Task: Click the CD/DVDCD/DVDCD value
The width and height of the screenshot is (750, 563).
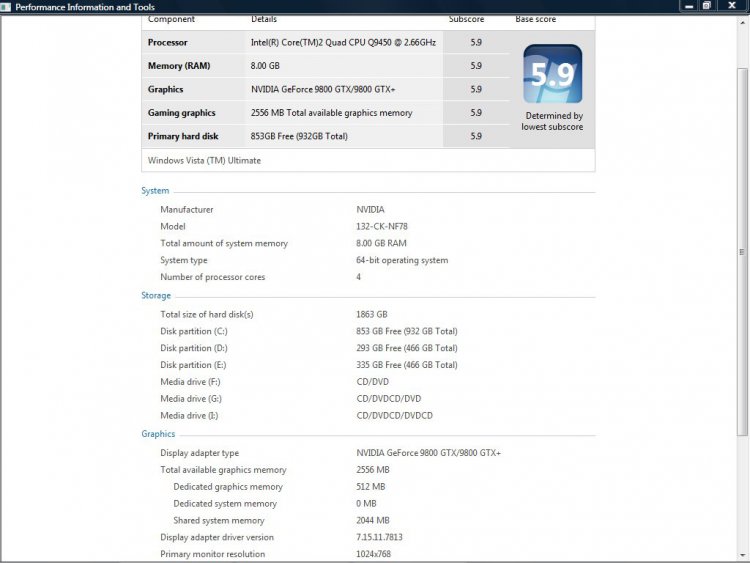Action: coord(395,416)
